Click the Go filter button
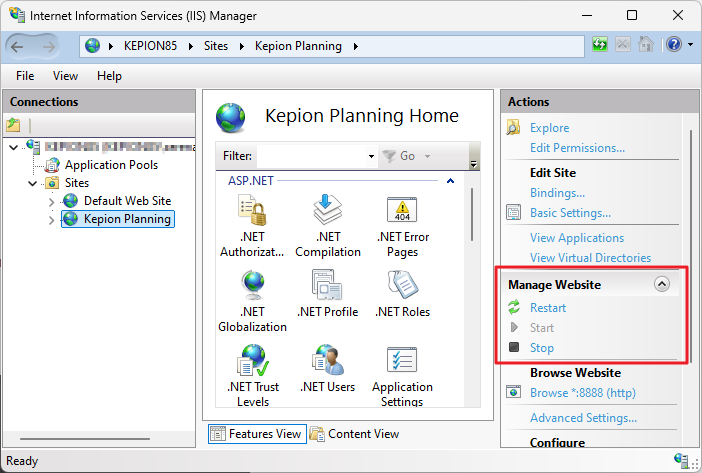Screen dimensions: 702x473 click(400, 156)
